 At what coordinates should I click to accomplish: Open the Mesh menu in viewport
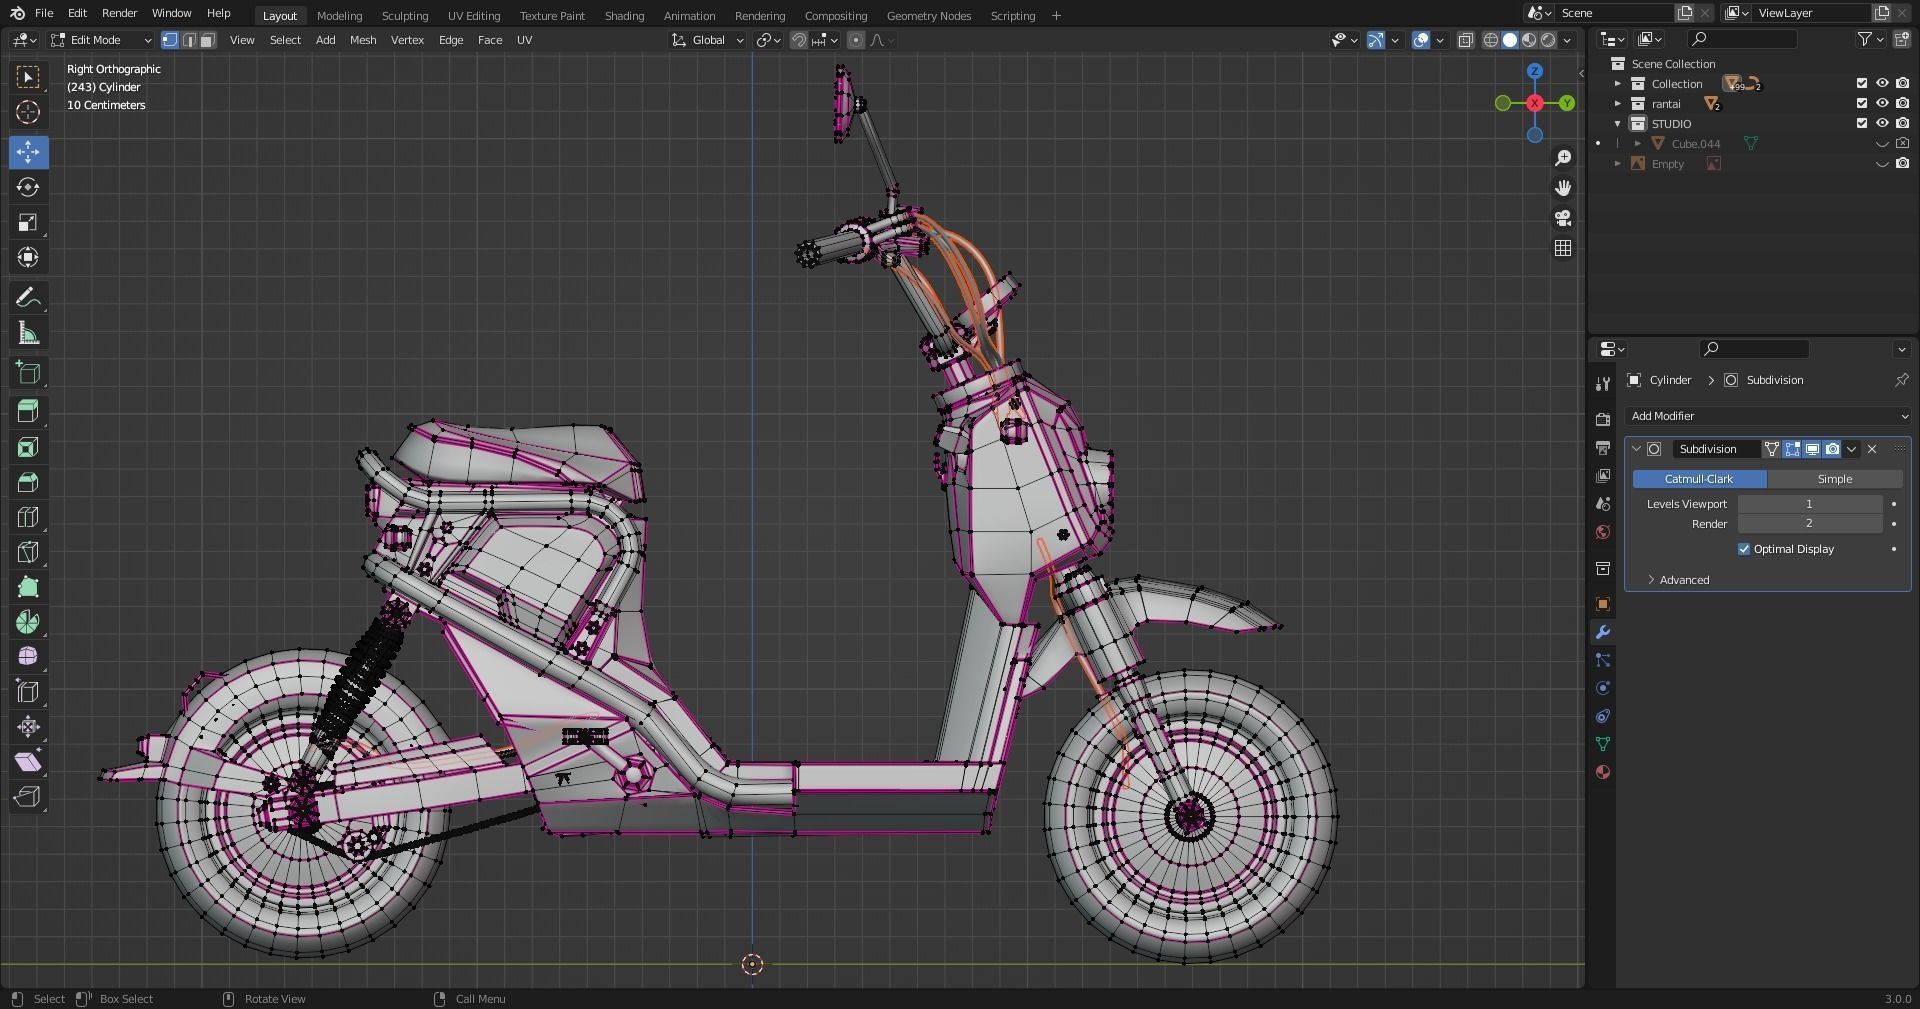tap(363, 40)
